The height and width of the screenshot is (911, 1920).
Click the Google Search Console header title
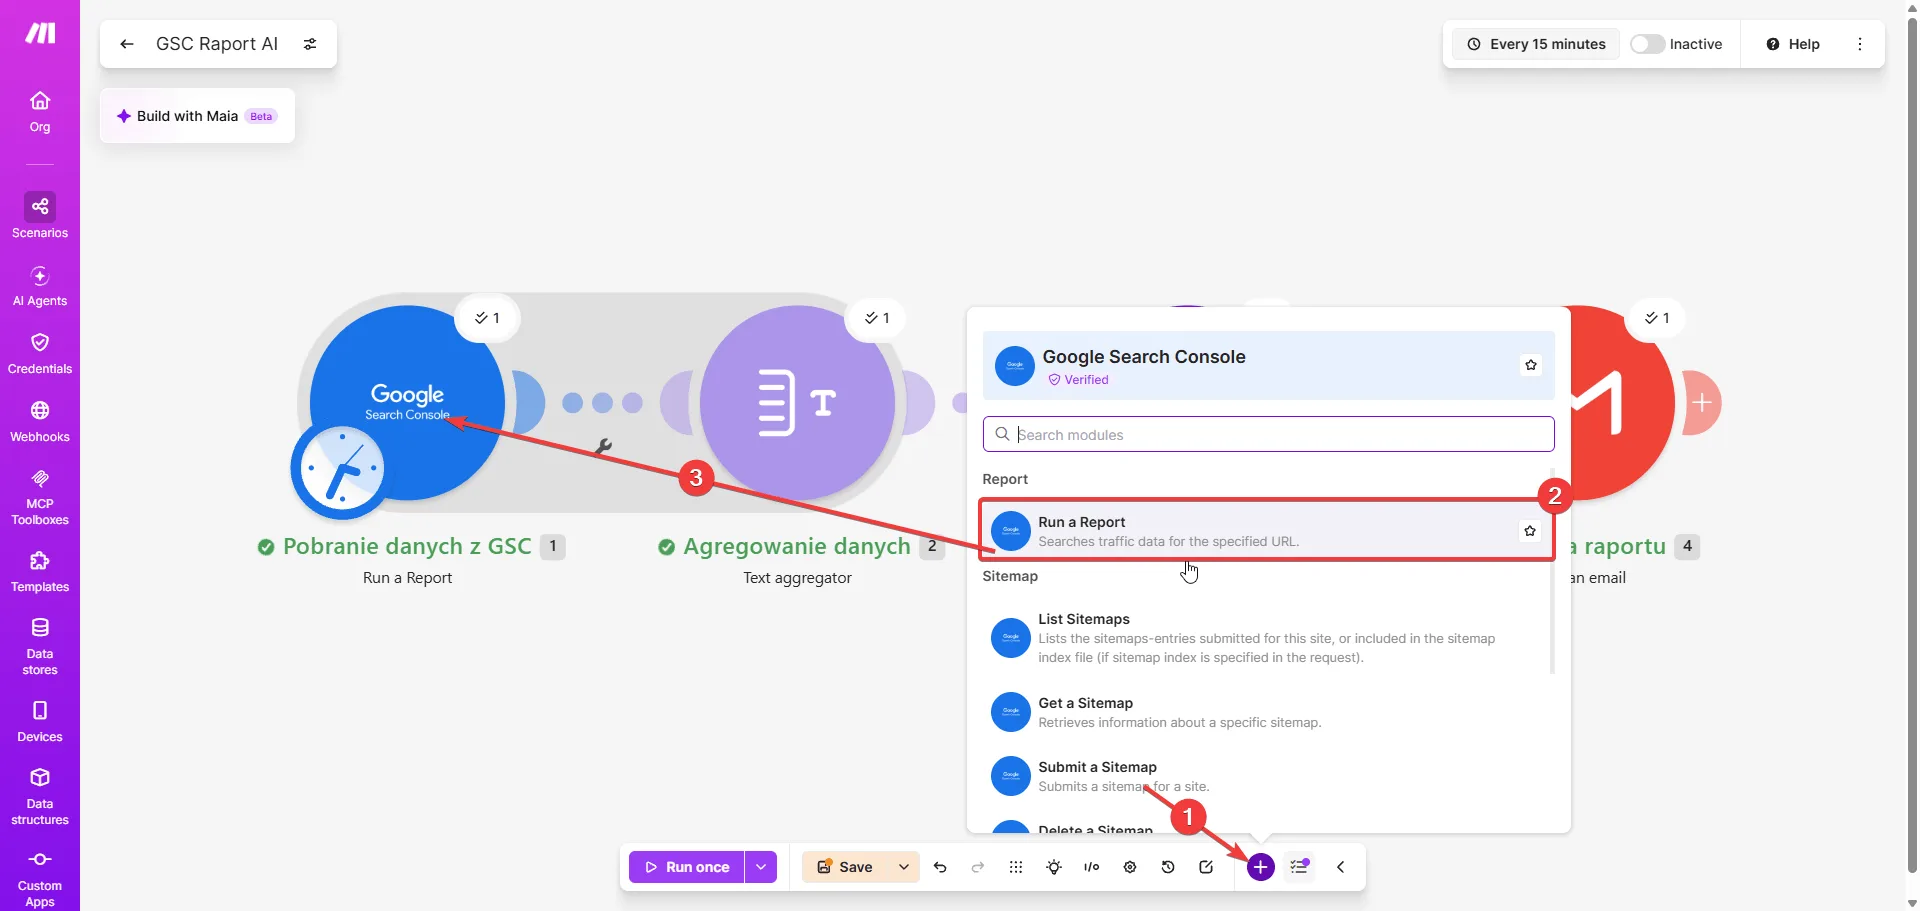[1144, 357]
